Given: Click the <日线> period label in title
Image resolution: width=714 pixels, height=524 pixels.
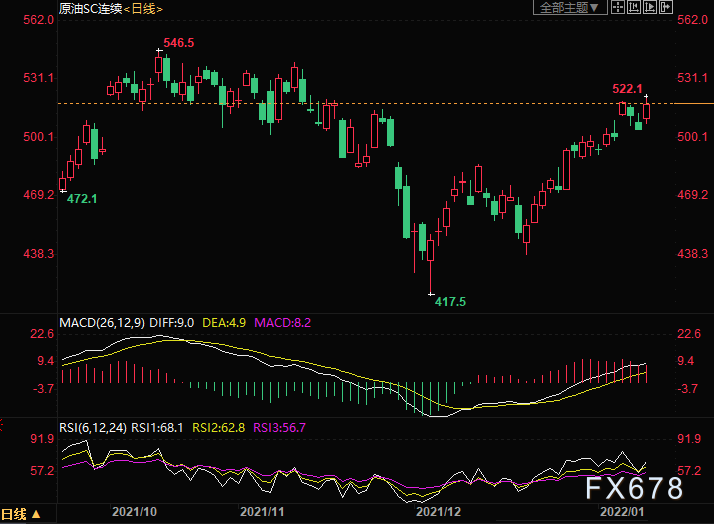Looking at the screenshot, I should [143, 8].
